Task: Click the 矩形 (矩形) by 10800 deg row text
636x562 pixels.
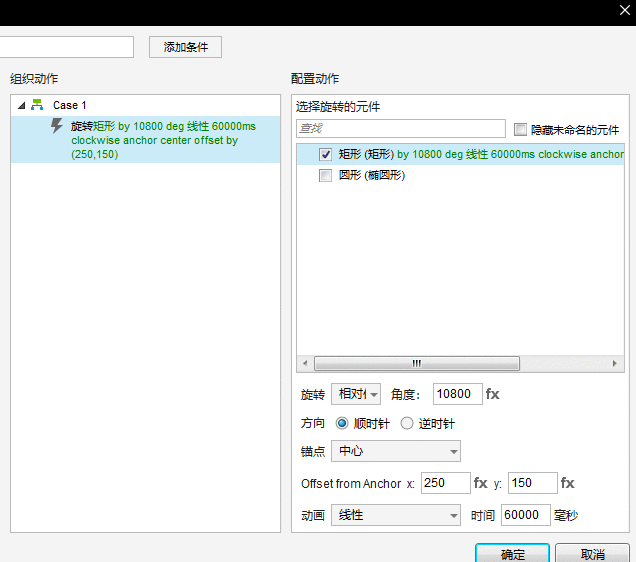Action: tap(481, 154)
